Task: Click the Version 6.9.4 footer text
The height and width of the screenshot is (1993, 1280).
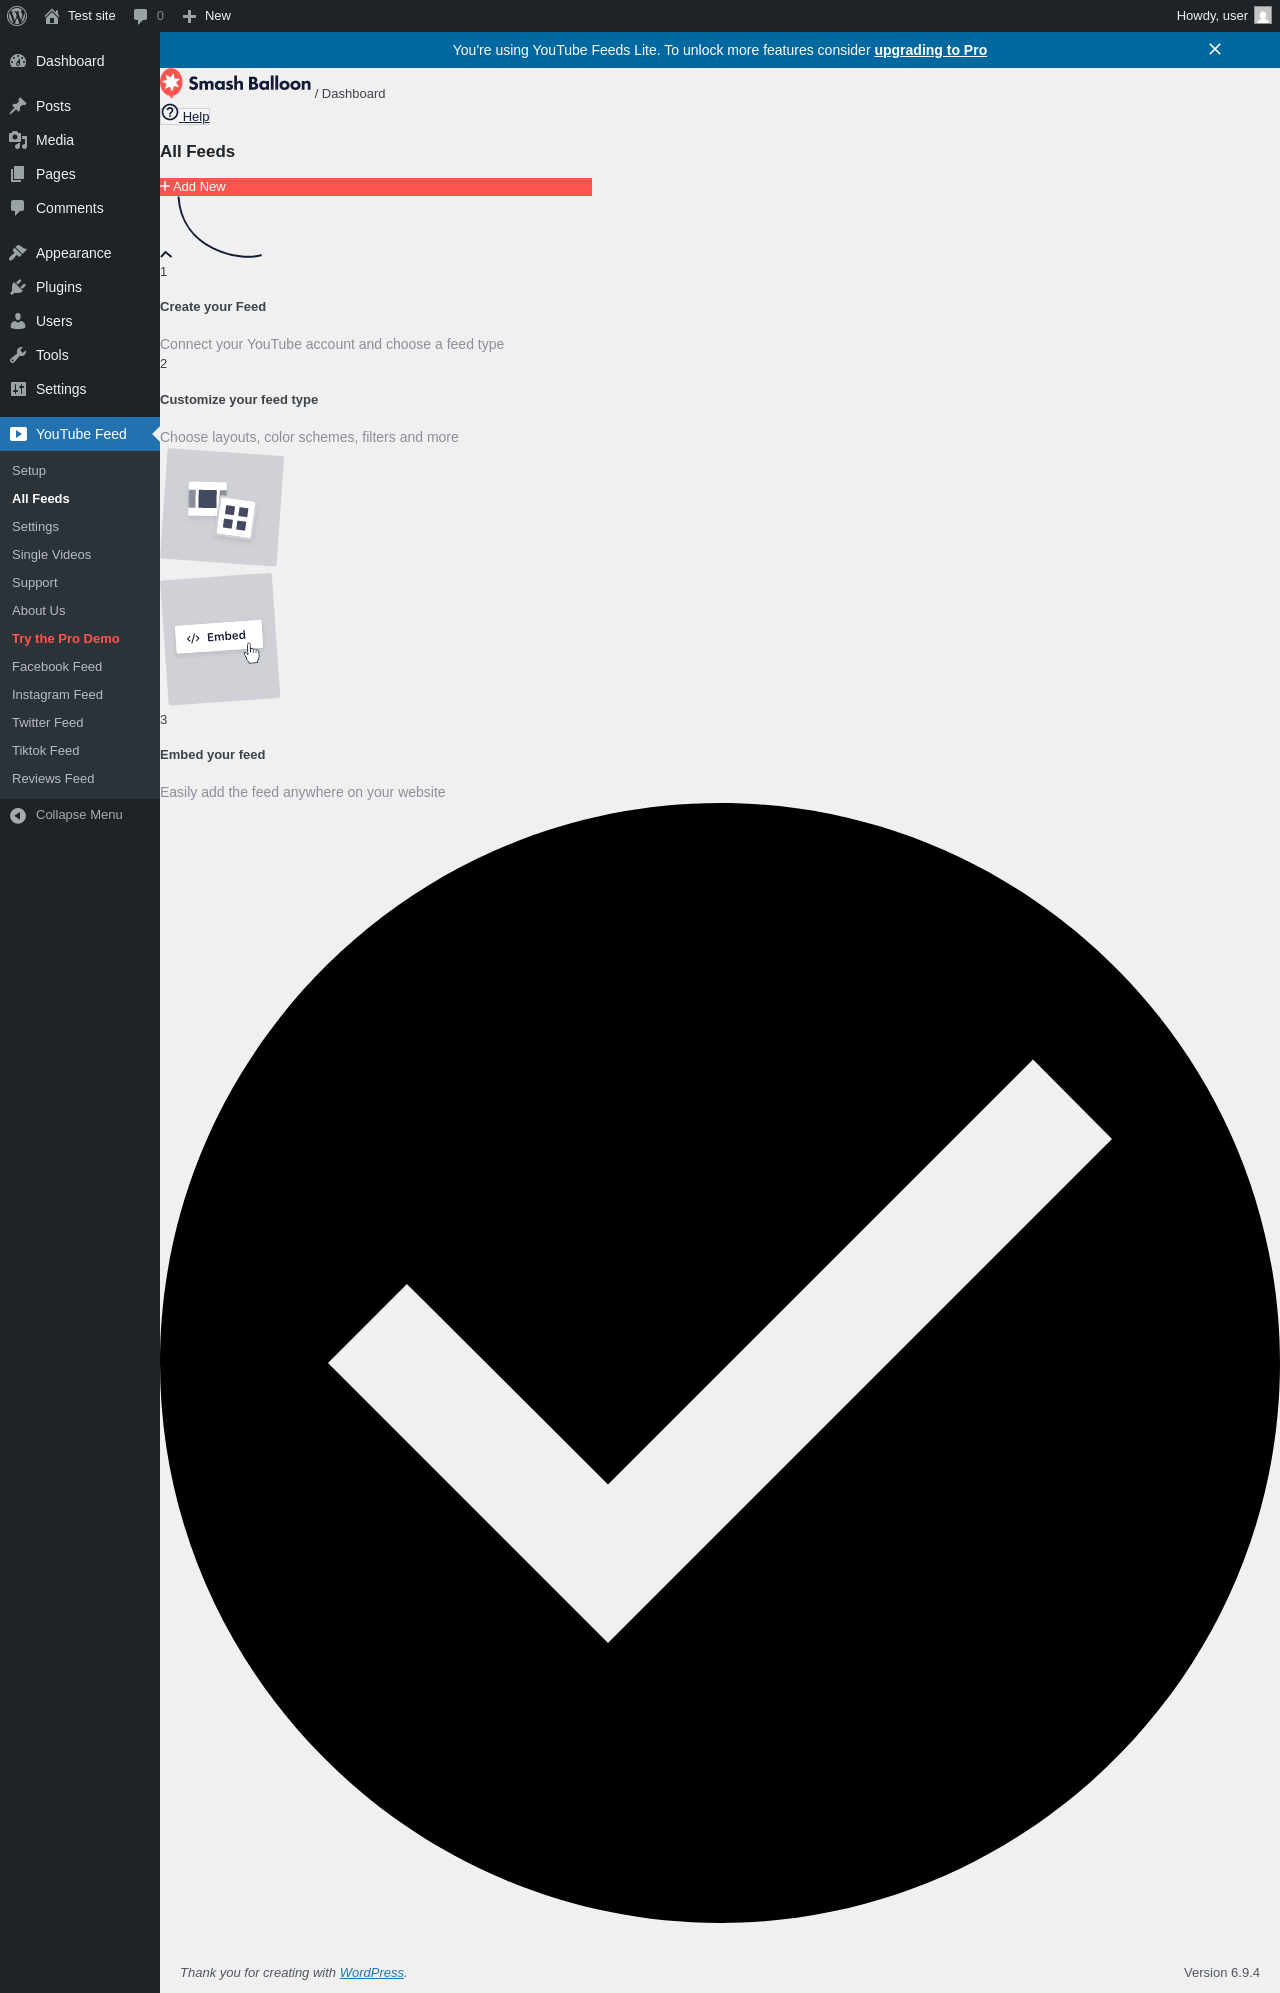Action: (x=1222, y=1973)
